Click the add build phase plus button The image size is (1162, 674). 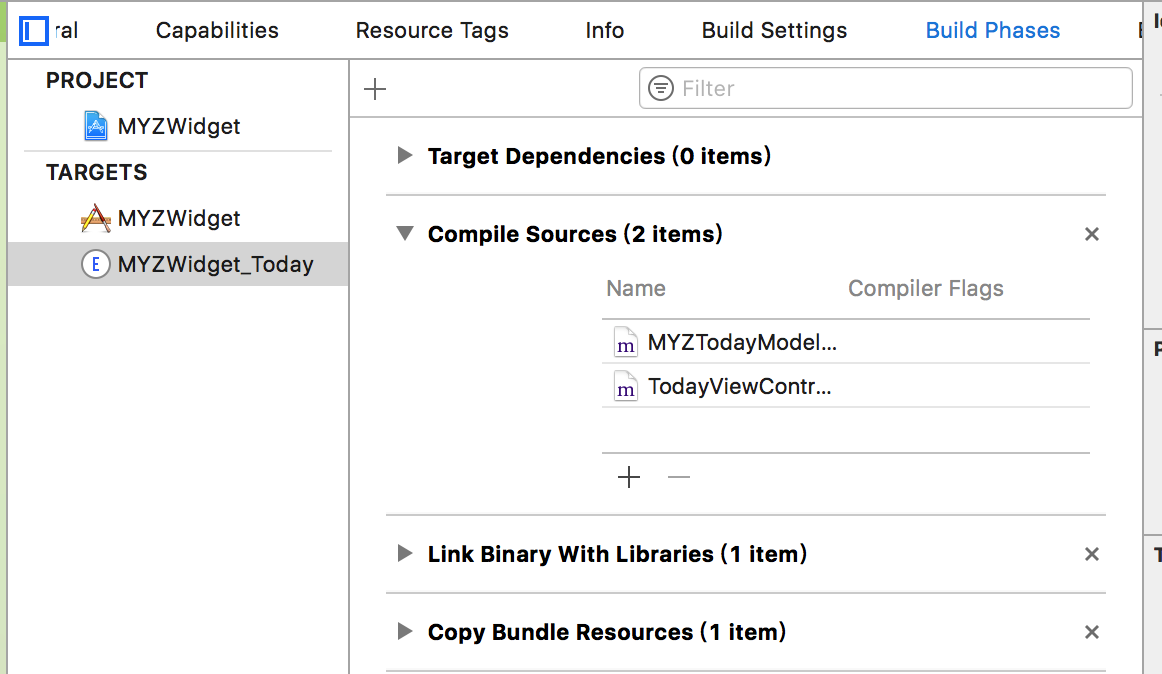coord(375,89)
